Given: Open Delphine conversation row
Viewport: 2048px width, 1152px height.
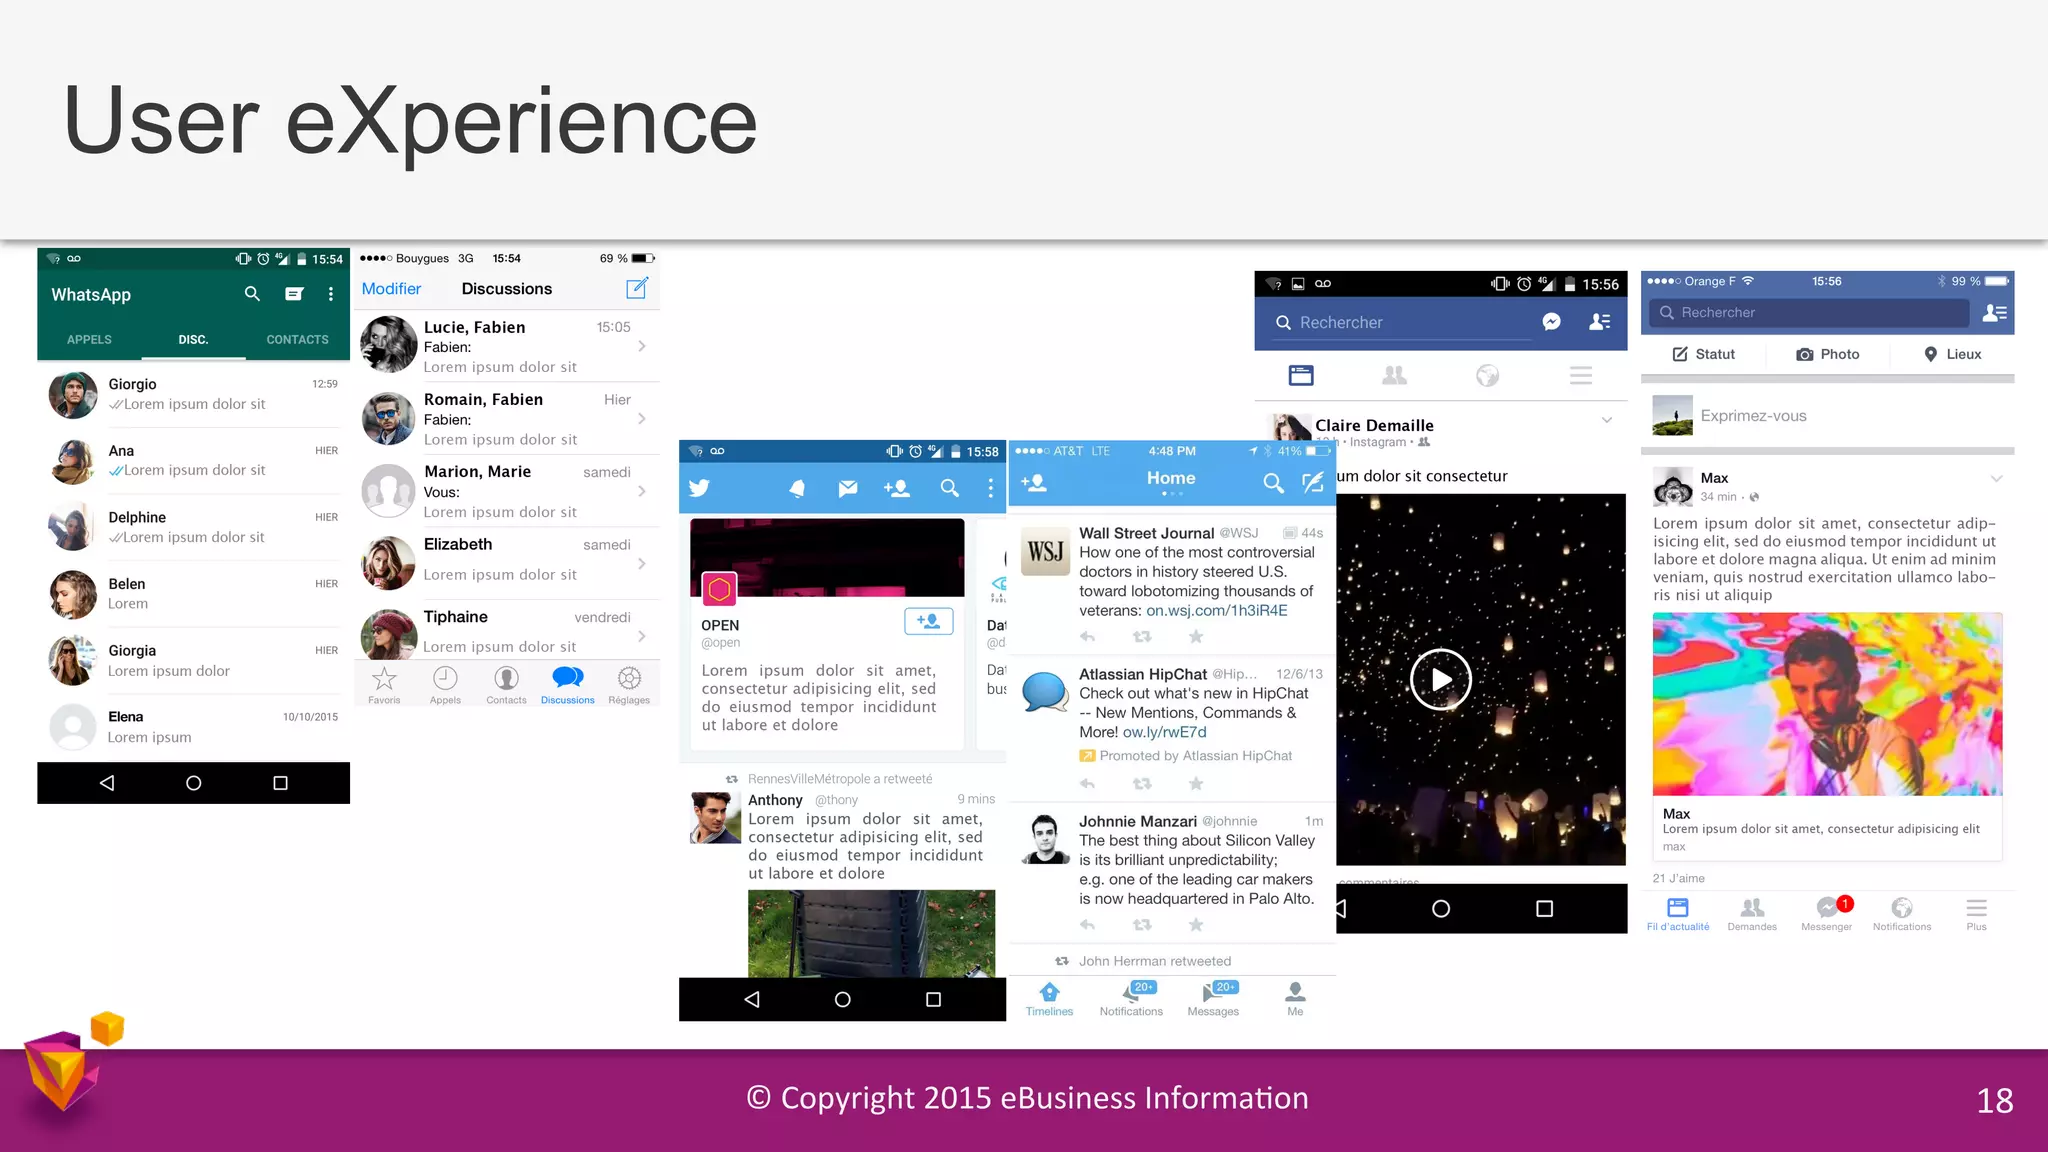Looking at the screenshot, I should tap(194, 527).
